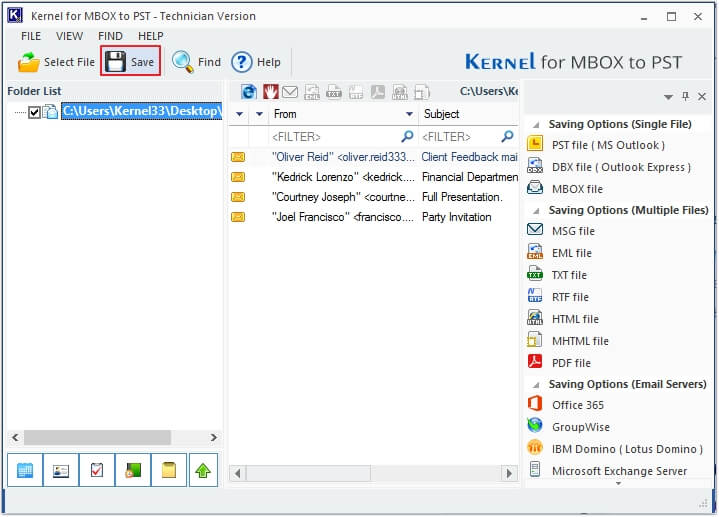Open the From column dropdown arrow
Viewport: 719px width, 517px height.
click(x=409, y=114)
